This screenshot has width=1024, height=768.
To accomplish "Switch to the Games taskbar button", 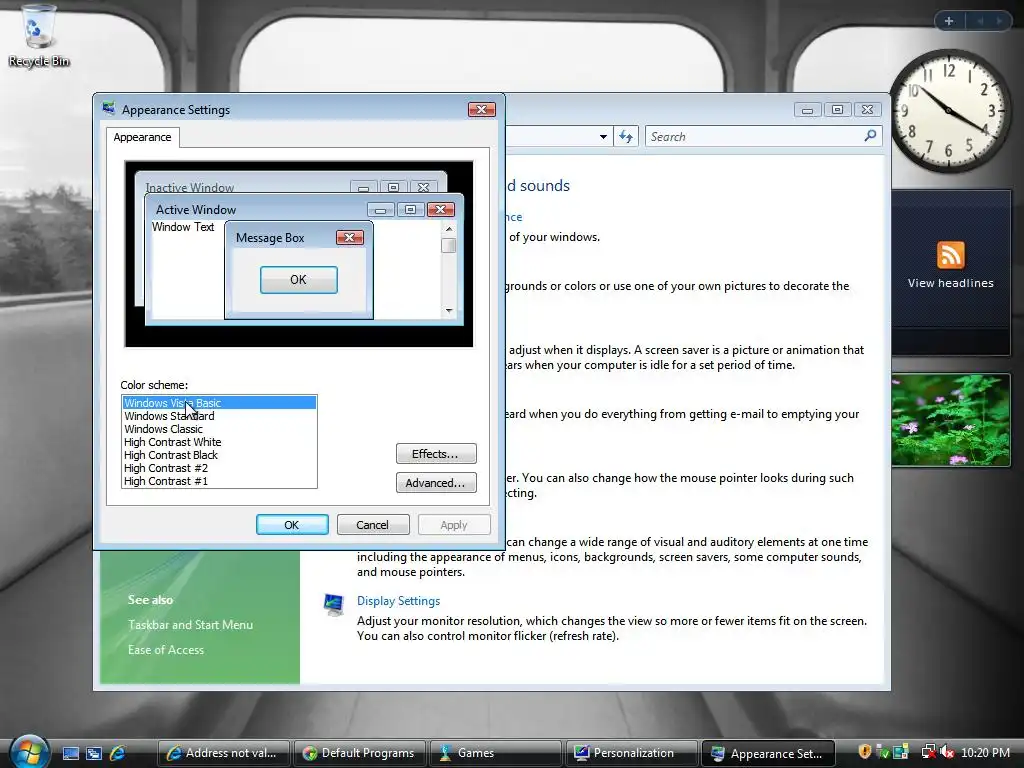I will [496, 753].
